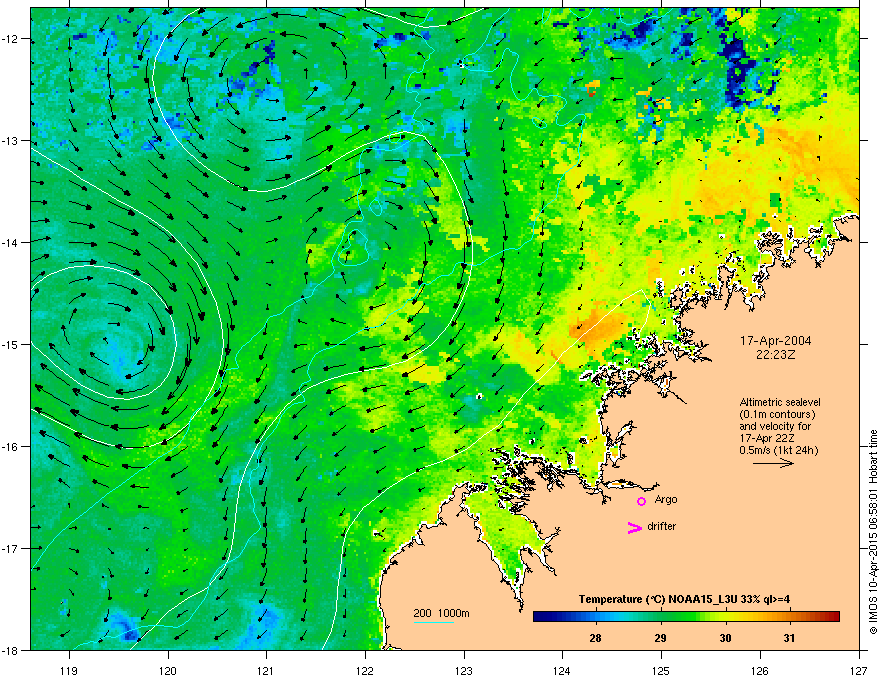Image resolution: width=880 pixels, height=680 pixels.
Task: Click latitude axis label -13
Action: (11, 140)
